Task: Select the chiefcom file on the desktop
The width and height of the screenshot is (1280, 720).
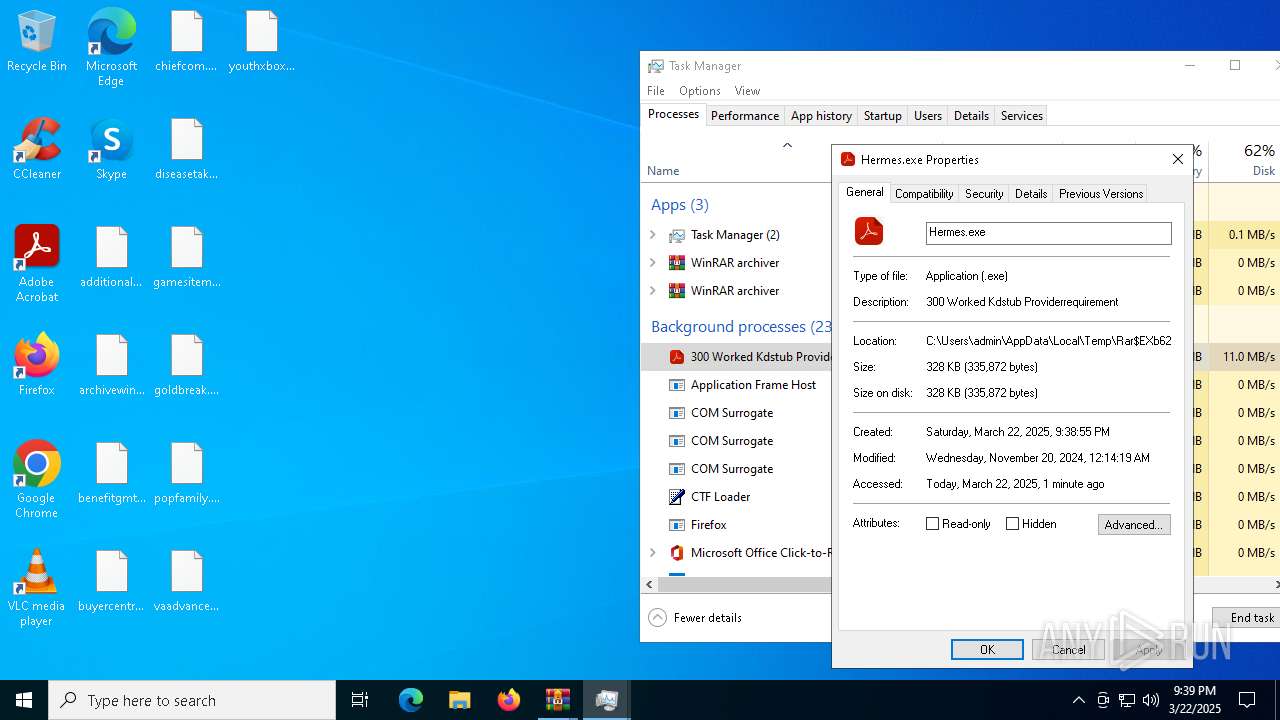Action: coord(186,42)
